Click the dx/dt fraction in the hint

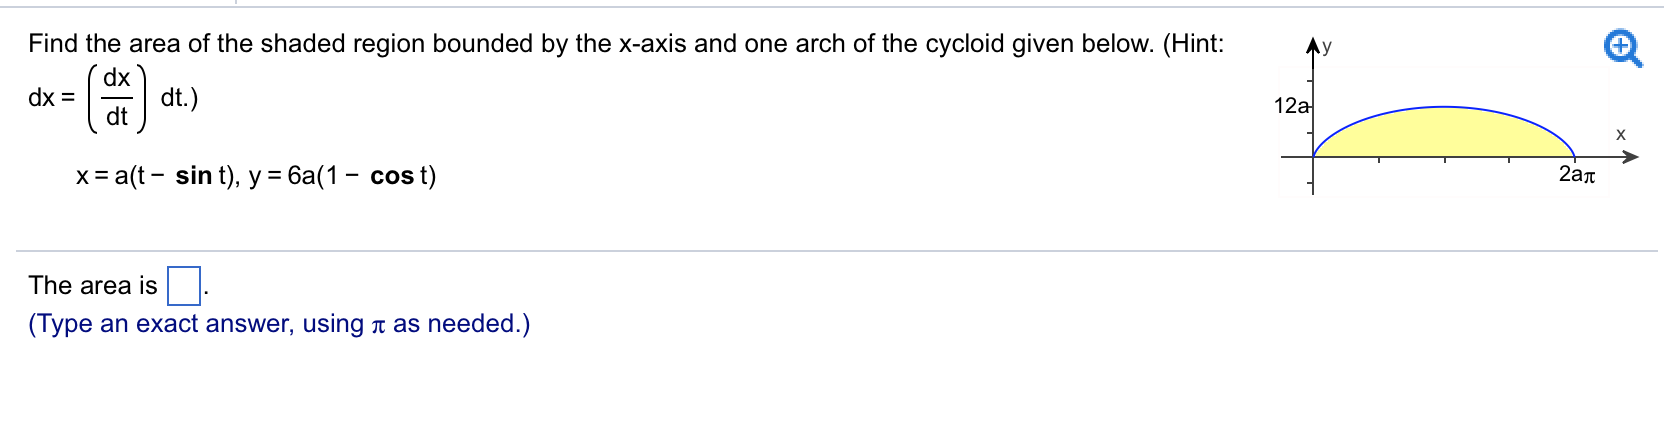[117, 97]
